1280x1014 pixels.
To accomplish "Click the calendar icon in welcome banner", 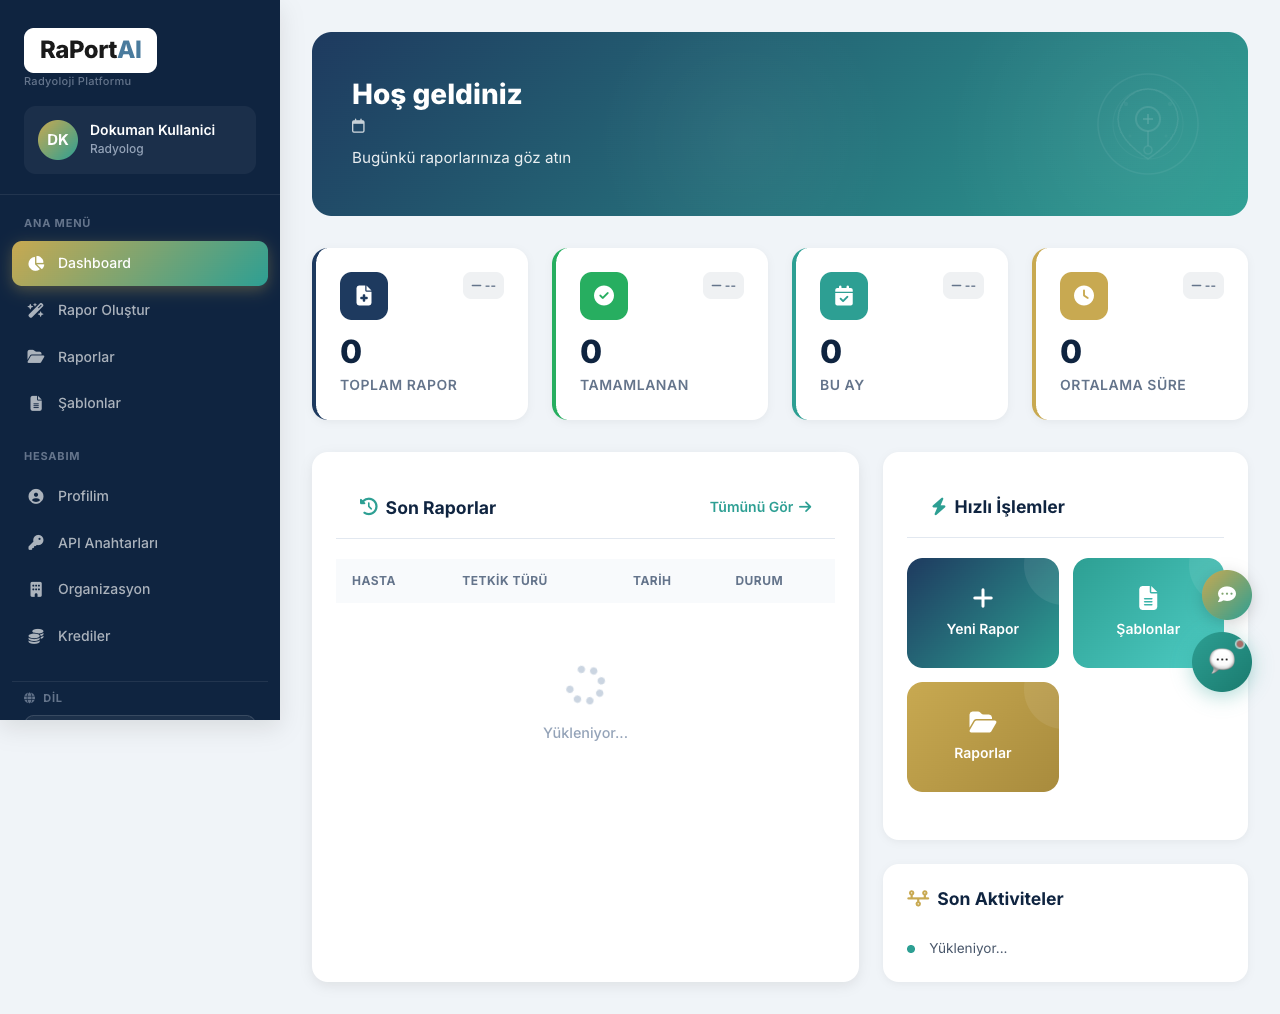I will [x=359, y=126].
